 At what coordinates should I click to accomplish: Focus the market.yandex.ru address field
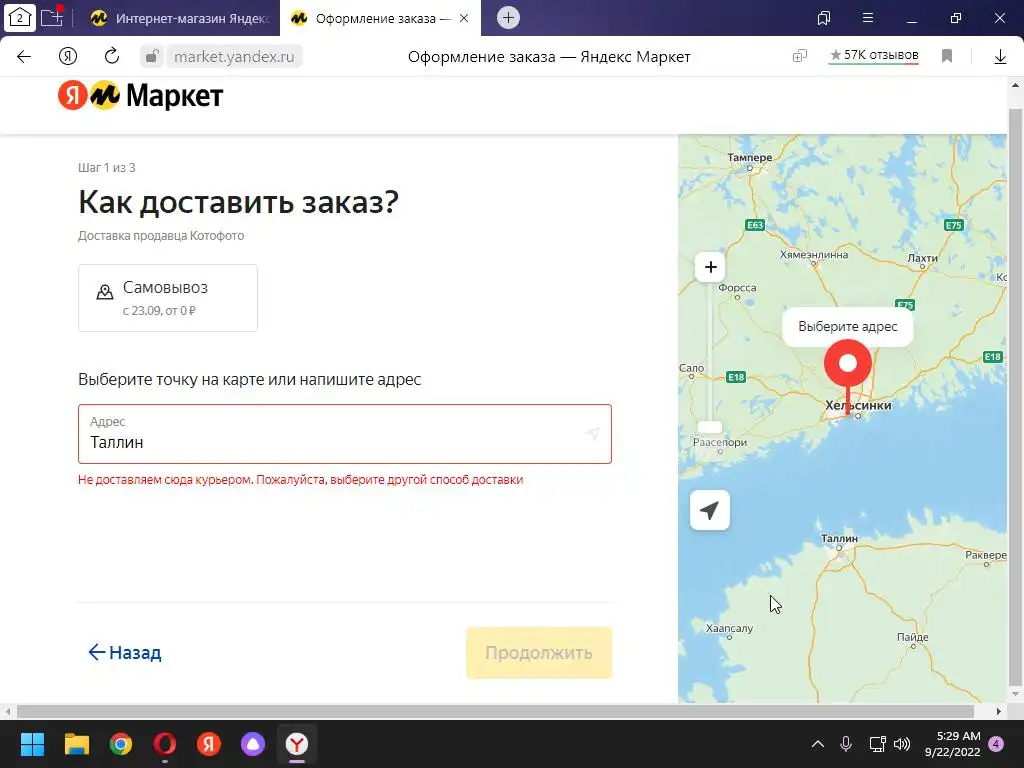pos(234,57)
